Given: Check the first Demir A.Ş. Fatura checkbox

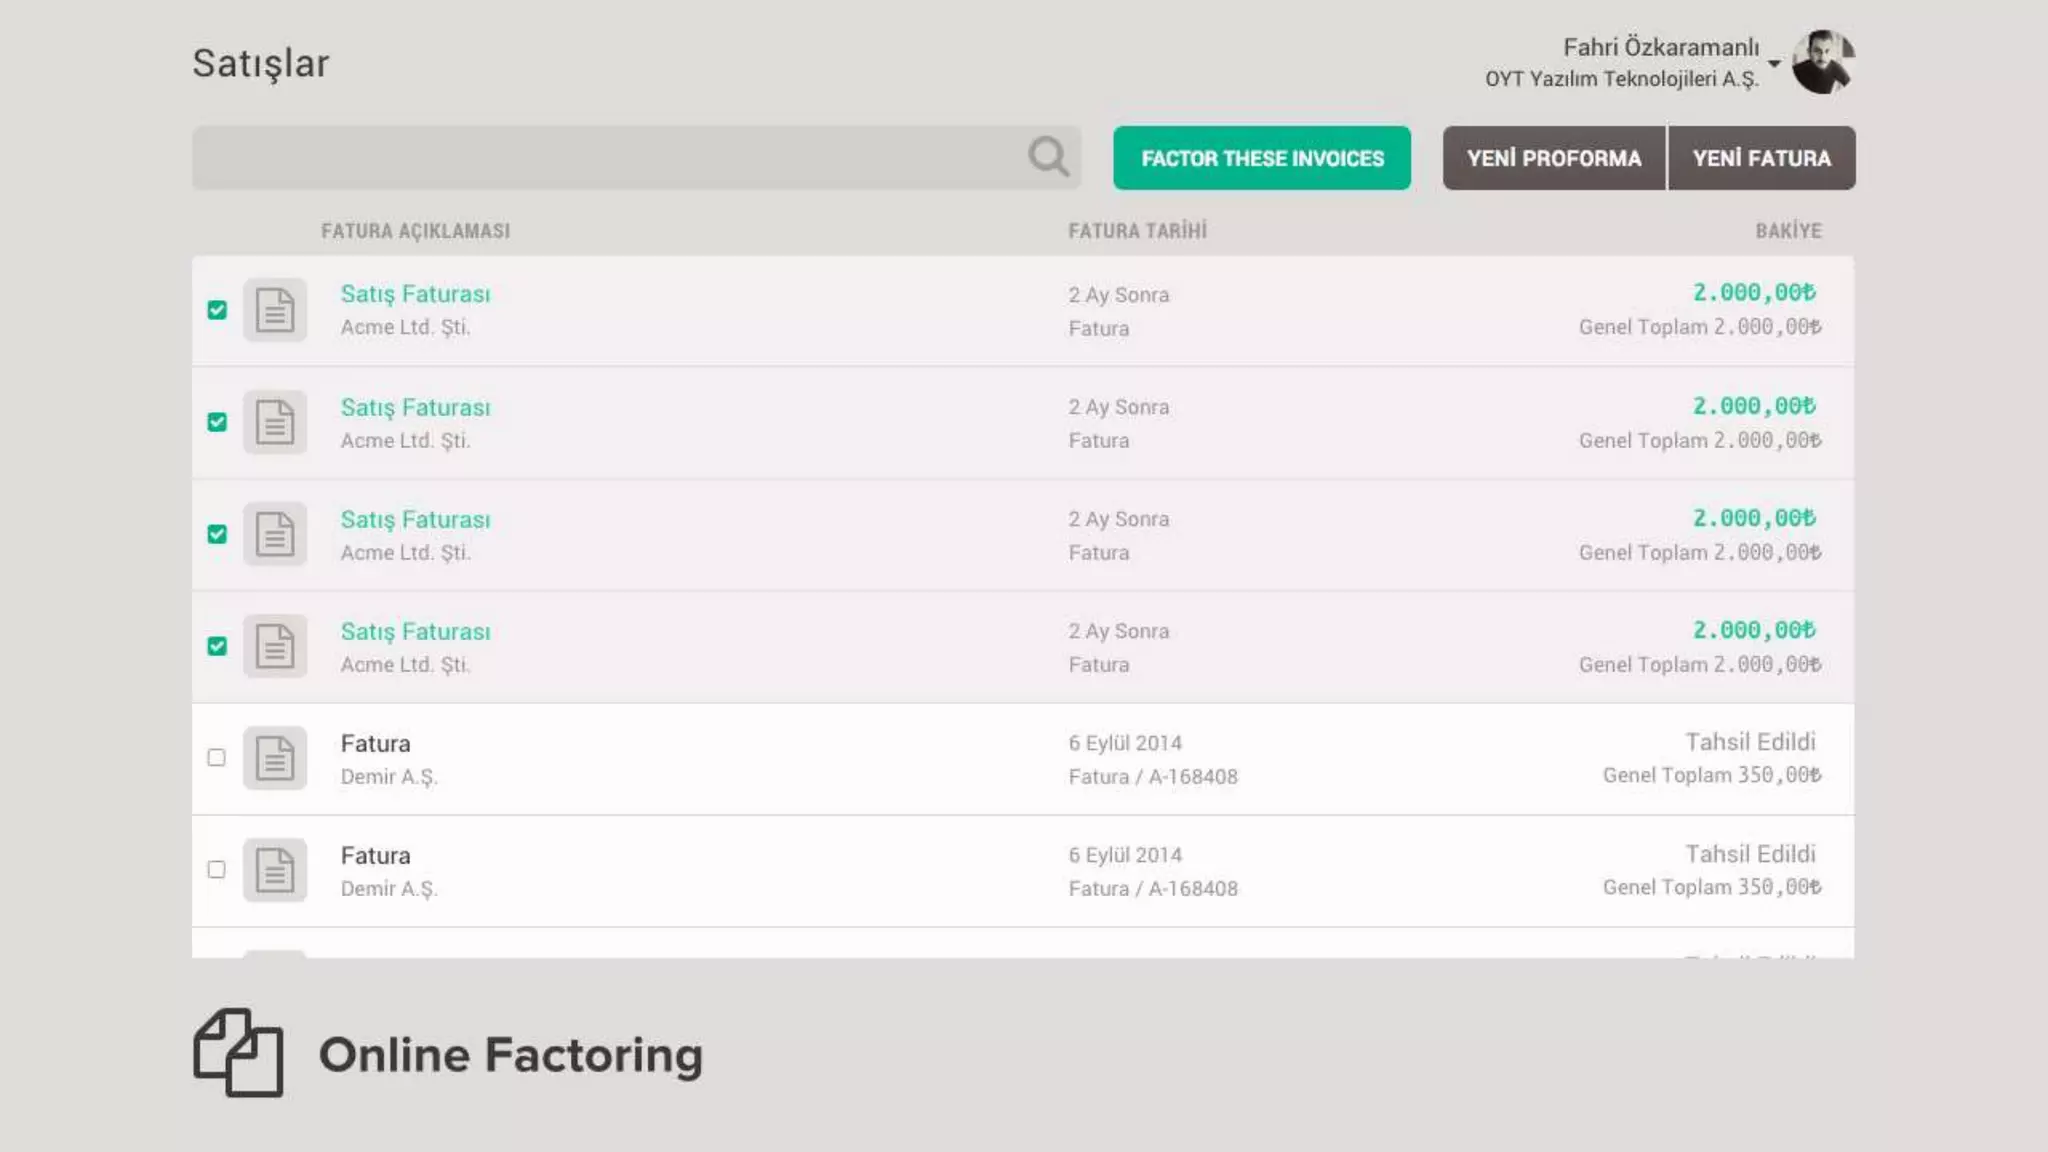Looking at the screenshot, I should coord(216,757).
